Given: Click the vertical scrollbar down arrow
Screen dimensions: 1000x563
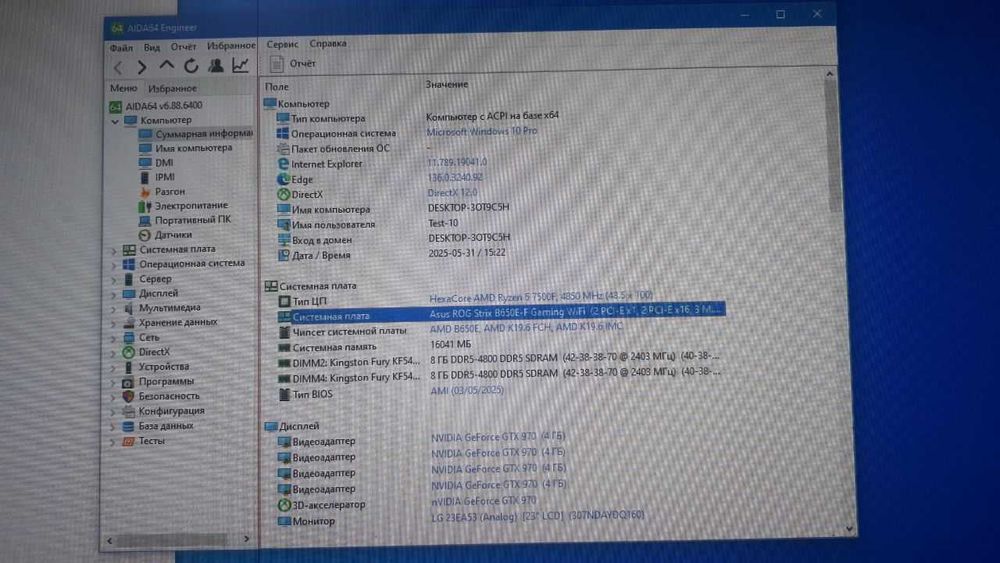Looking at the screenshot, I should (849, 529).
